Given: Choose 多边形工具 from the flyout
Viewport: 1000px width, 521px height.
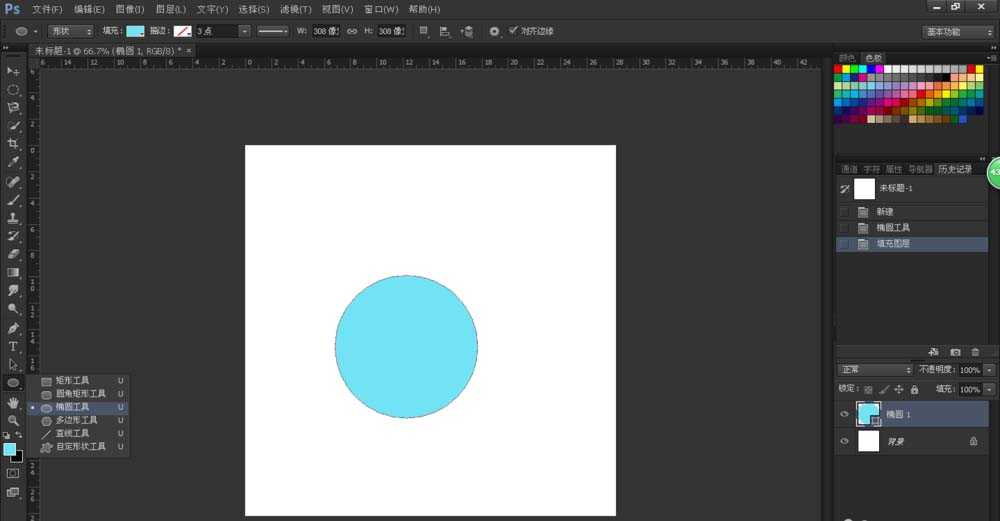Looking at the screenshot, I should tap(77, 421).
